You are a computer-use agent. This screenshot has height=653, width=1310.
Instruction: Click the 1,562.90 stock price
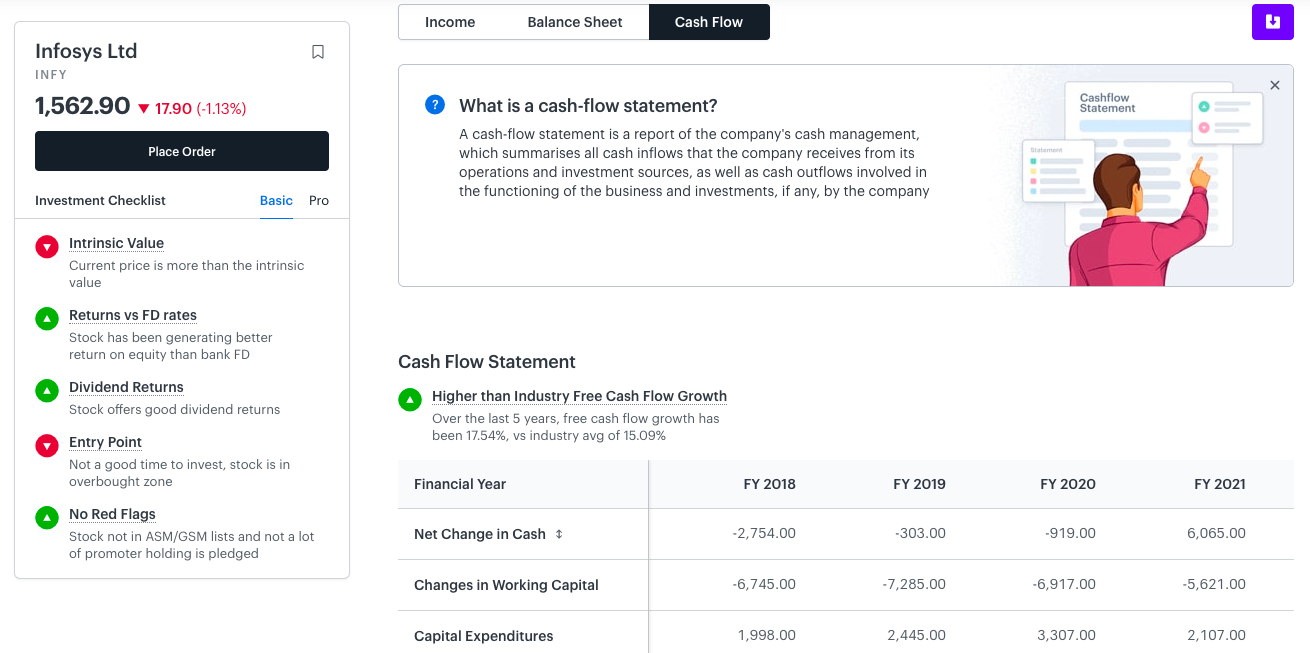tap(82, 106)
